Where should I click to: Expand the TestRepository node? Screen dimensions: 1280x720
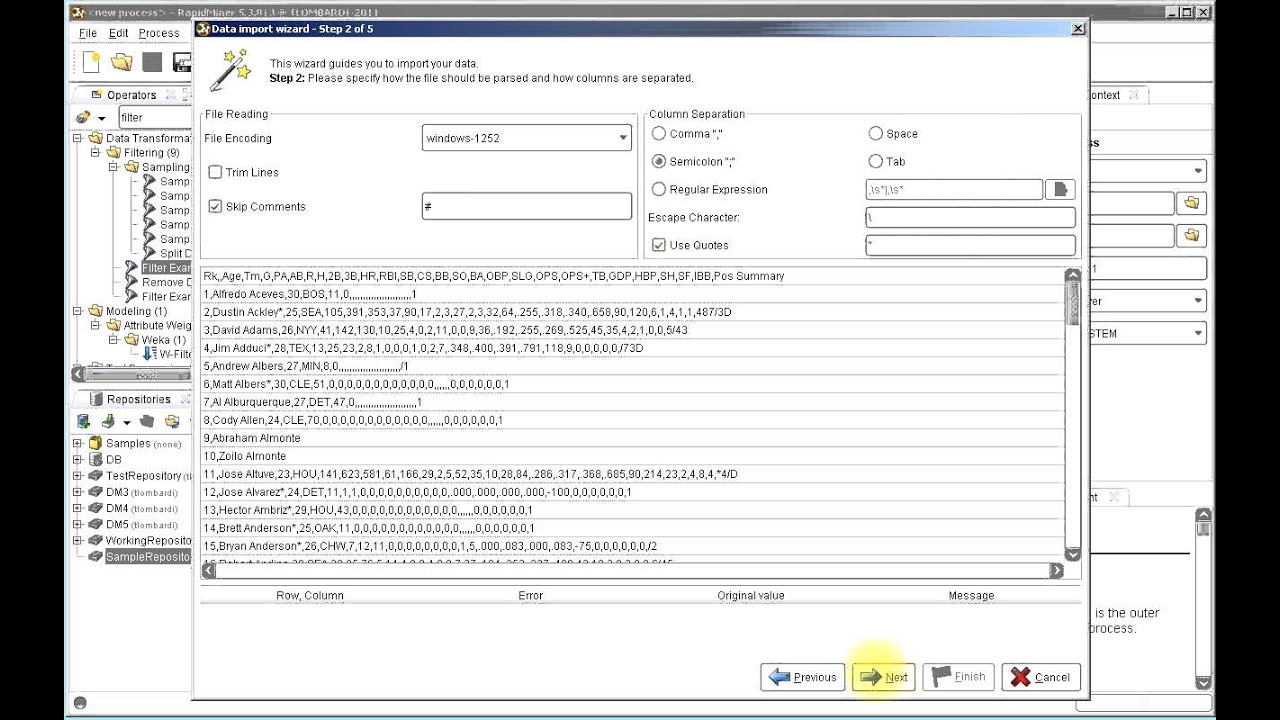tap(78, 476)
